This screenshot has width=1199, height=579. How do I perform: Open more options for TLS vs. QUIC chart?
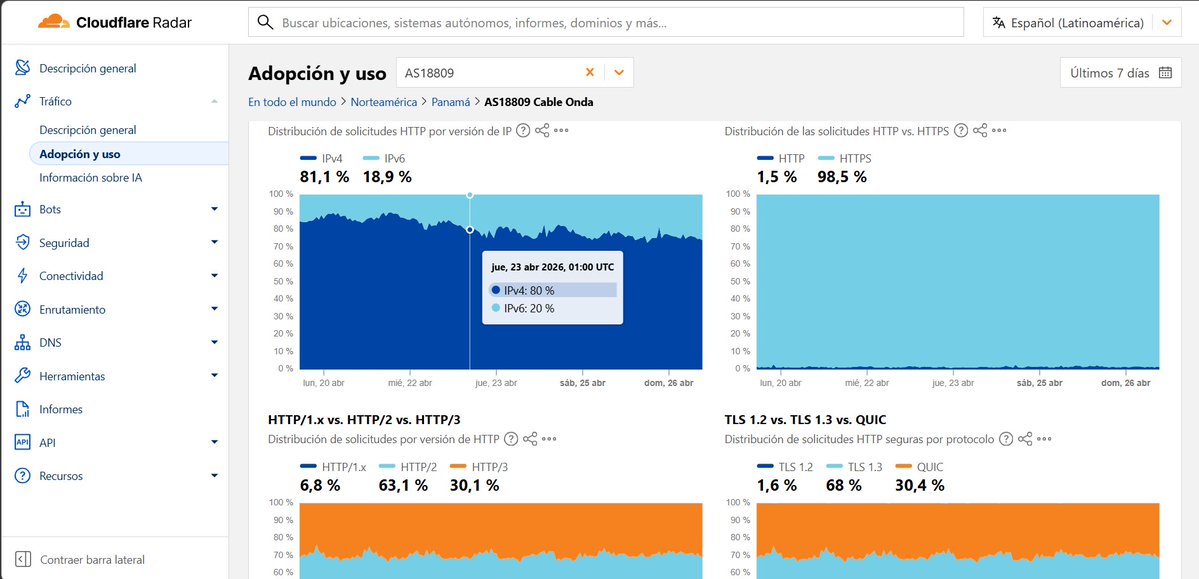click(1045, 439)
